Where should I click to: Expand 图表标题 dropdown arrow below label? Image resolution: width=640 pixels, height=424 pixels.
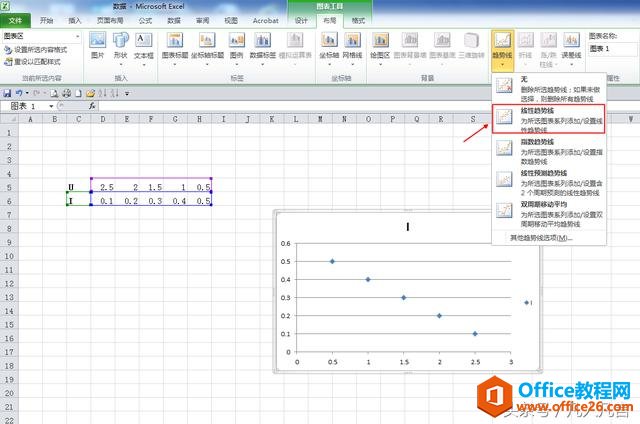(x=175, y=64)
